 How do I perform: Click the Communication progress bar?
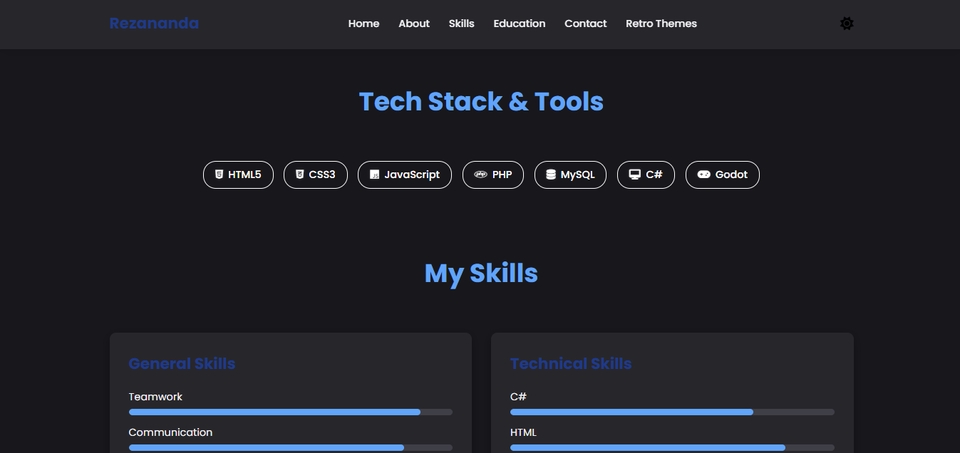coord(291,447)
